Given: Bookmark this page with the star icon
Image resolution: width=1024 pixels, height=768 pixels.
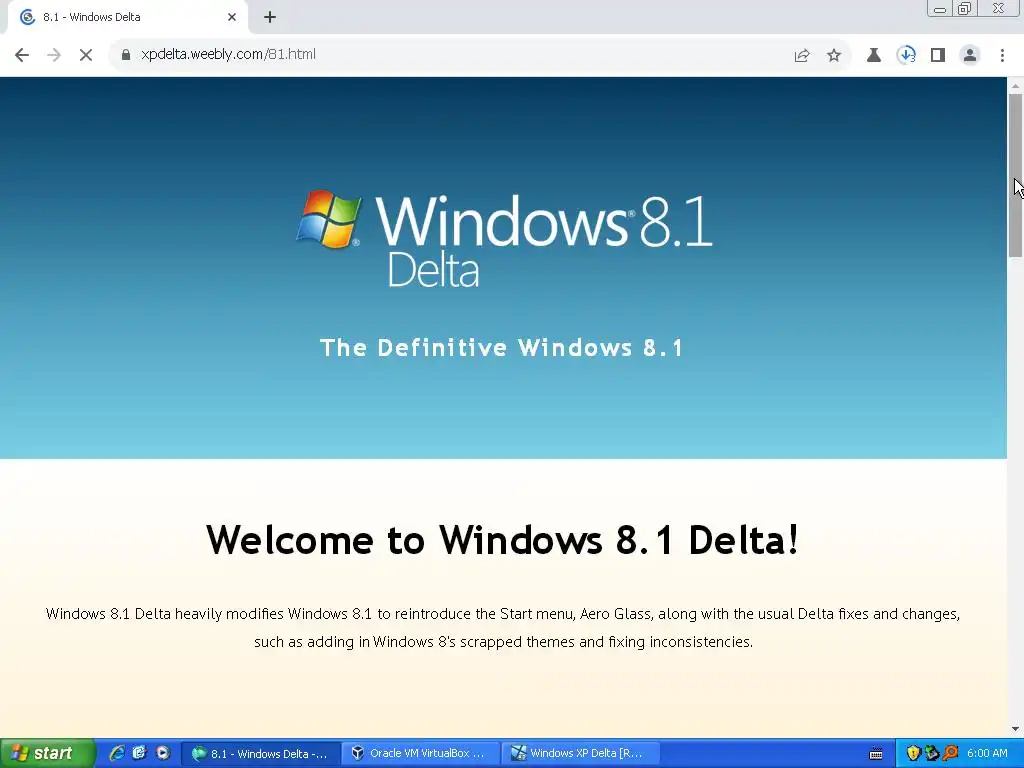Looking at the screenshot, I should [834, 56].
